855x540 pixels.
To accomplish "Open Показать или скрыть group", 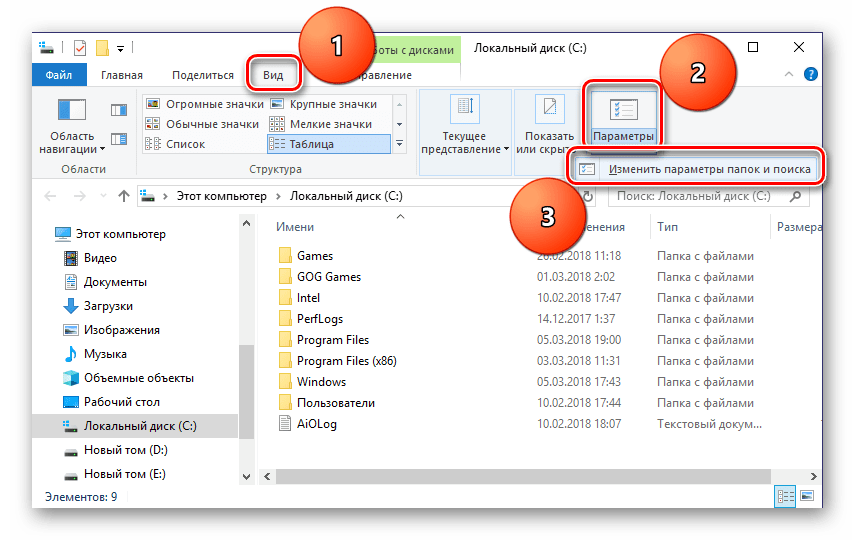I will [x=545, y=125].
